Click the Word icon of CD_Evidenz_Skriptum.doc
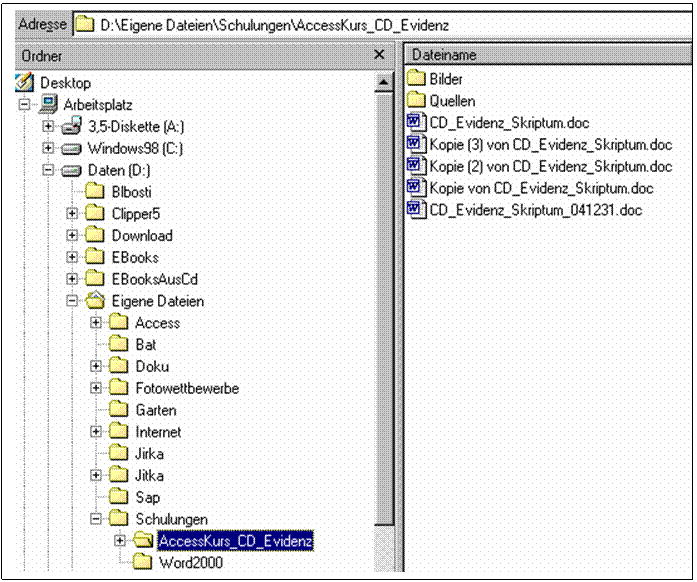 point(416,122)
